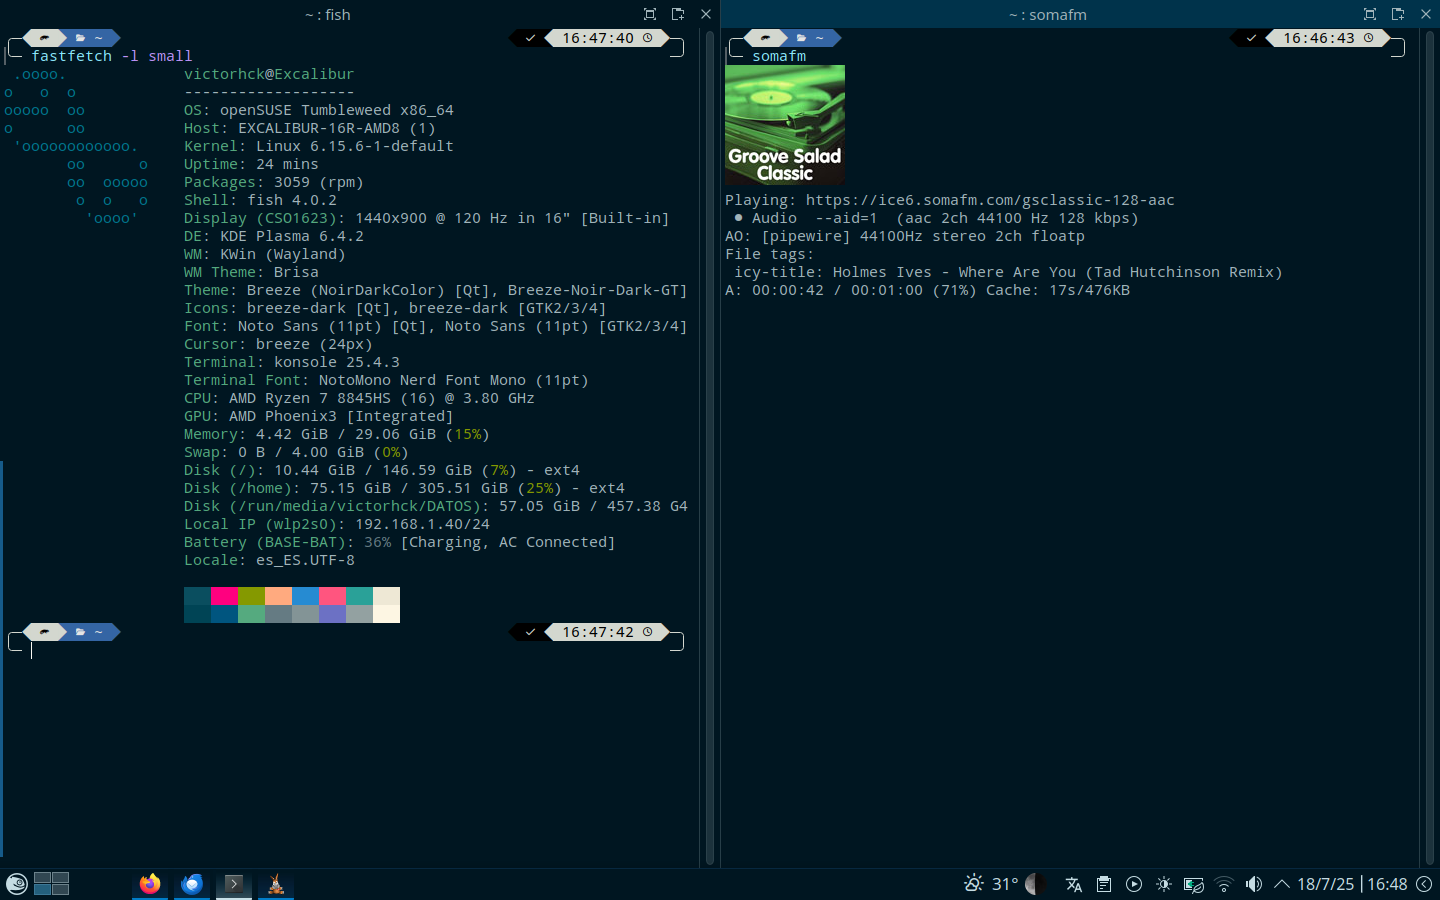This screenshot has height=900, width=1440.
Task: Open the calendar from the 18/7/25 clock
Action: [x=1352, y=884]
